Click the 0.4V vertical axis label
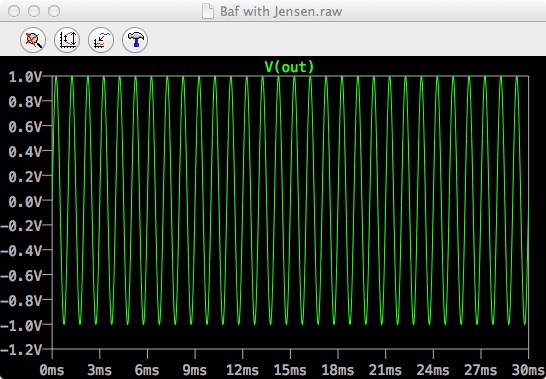The width and height of the screenshot is (546, 379). click(x=25, y=152)
